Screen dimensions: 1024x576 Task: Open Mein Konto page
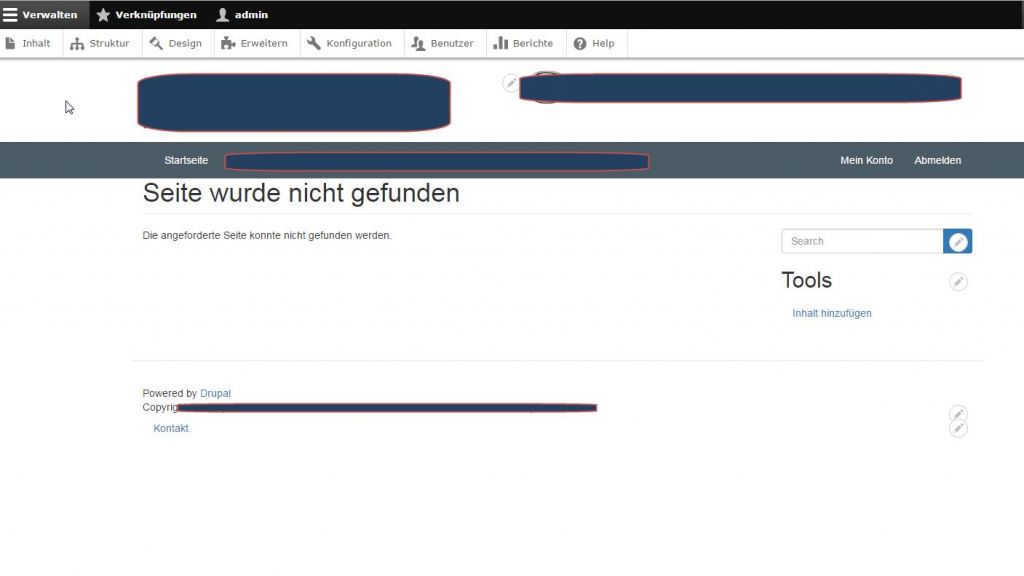[866, 160]
